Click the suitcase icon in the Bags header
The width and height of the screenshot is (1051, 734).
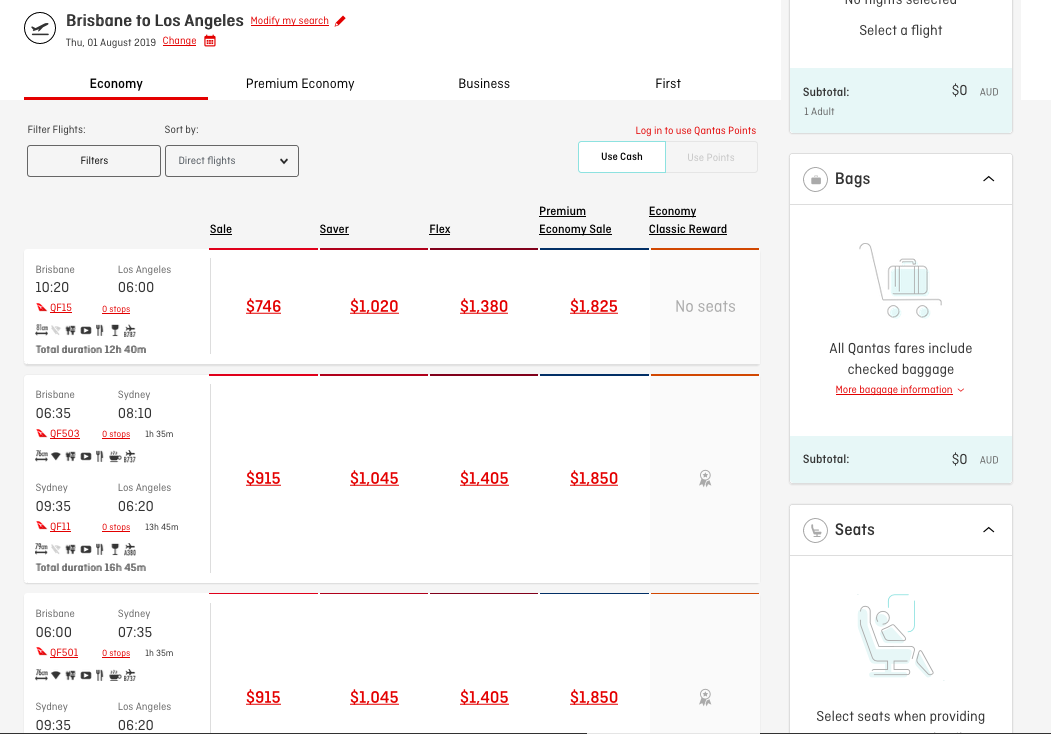[x=816, y=179]
